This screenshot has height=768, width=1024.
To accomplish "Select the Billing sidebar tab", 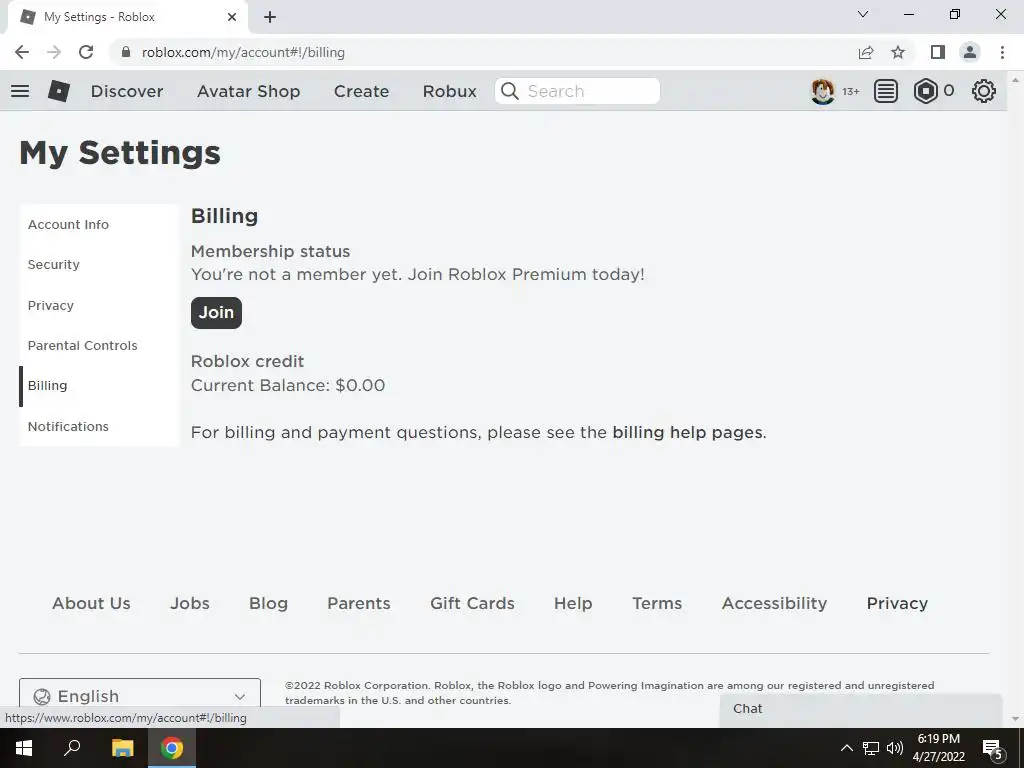I will [47, 386].
